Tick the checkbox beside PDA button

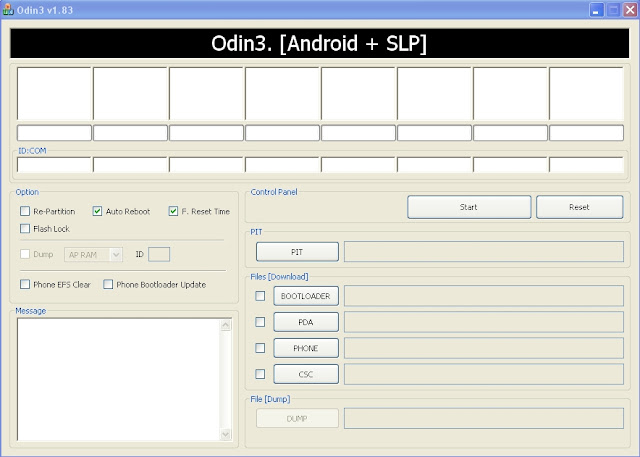click(x=260, y=322)
